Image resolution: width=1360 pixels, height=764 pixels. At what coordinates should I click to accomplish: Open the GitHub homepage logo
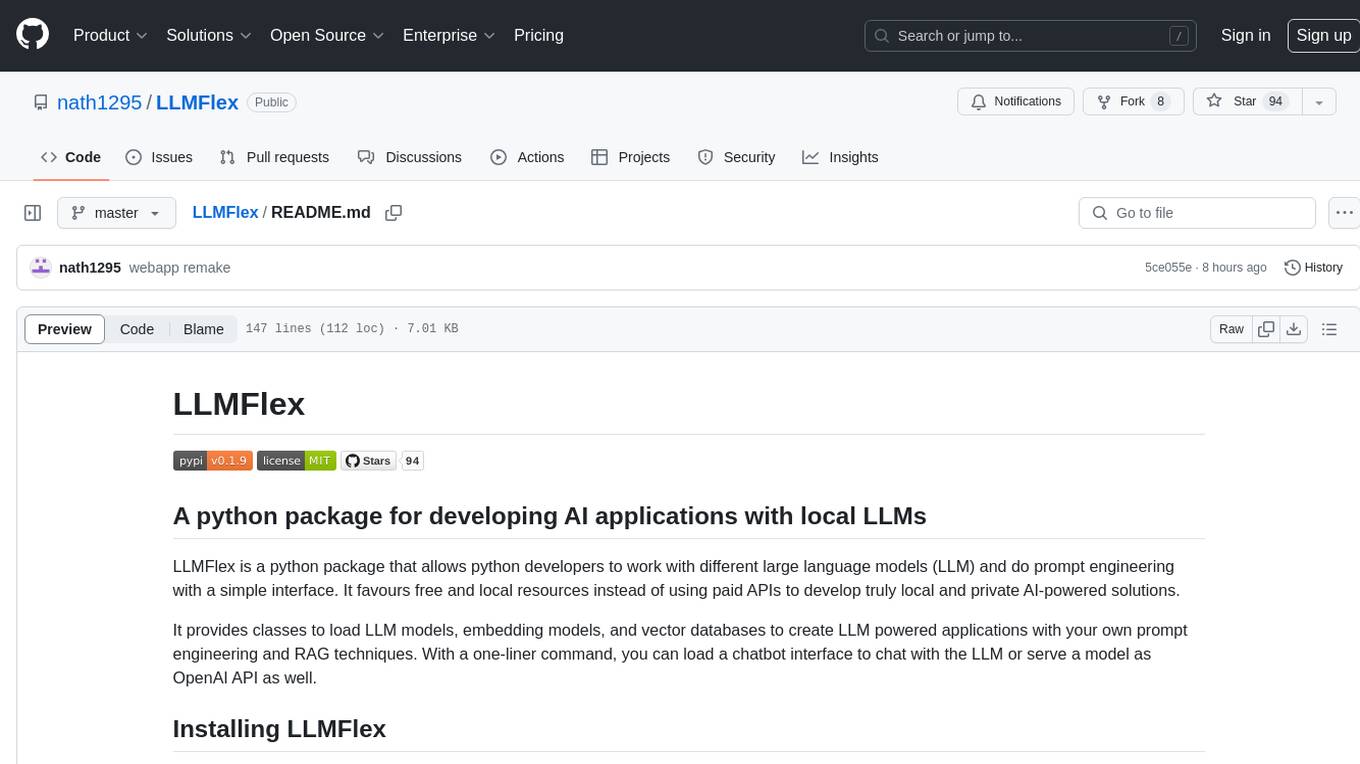tap(33, 35)
